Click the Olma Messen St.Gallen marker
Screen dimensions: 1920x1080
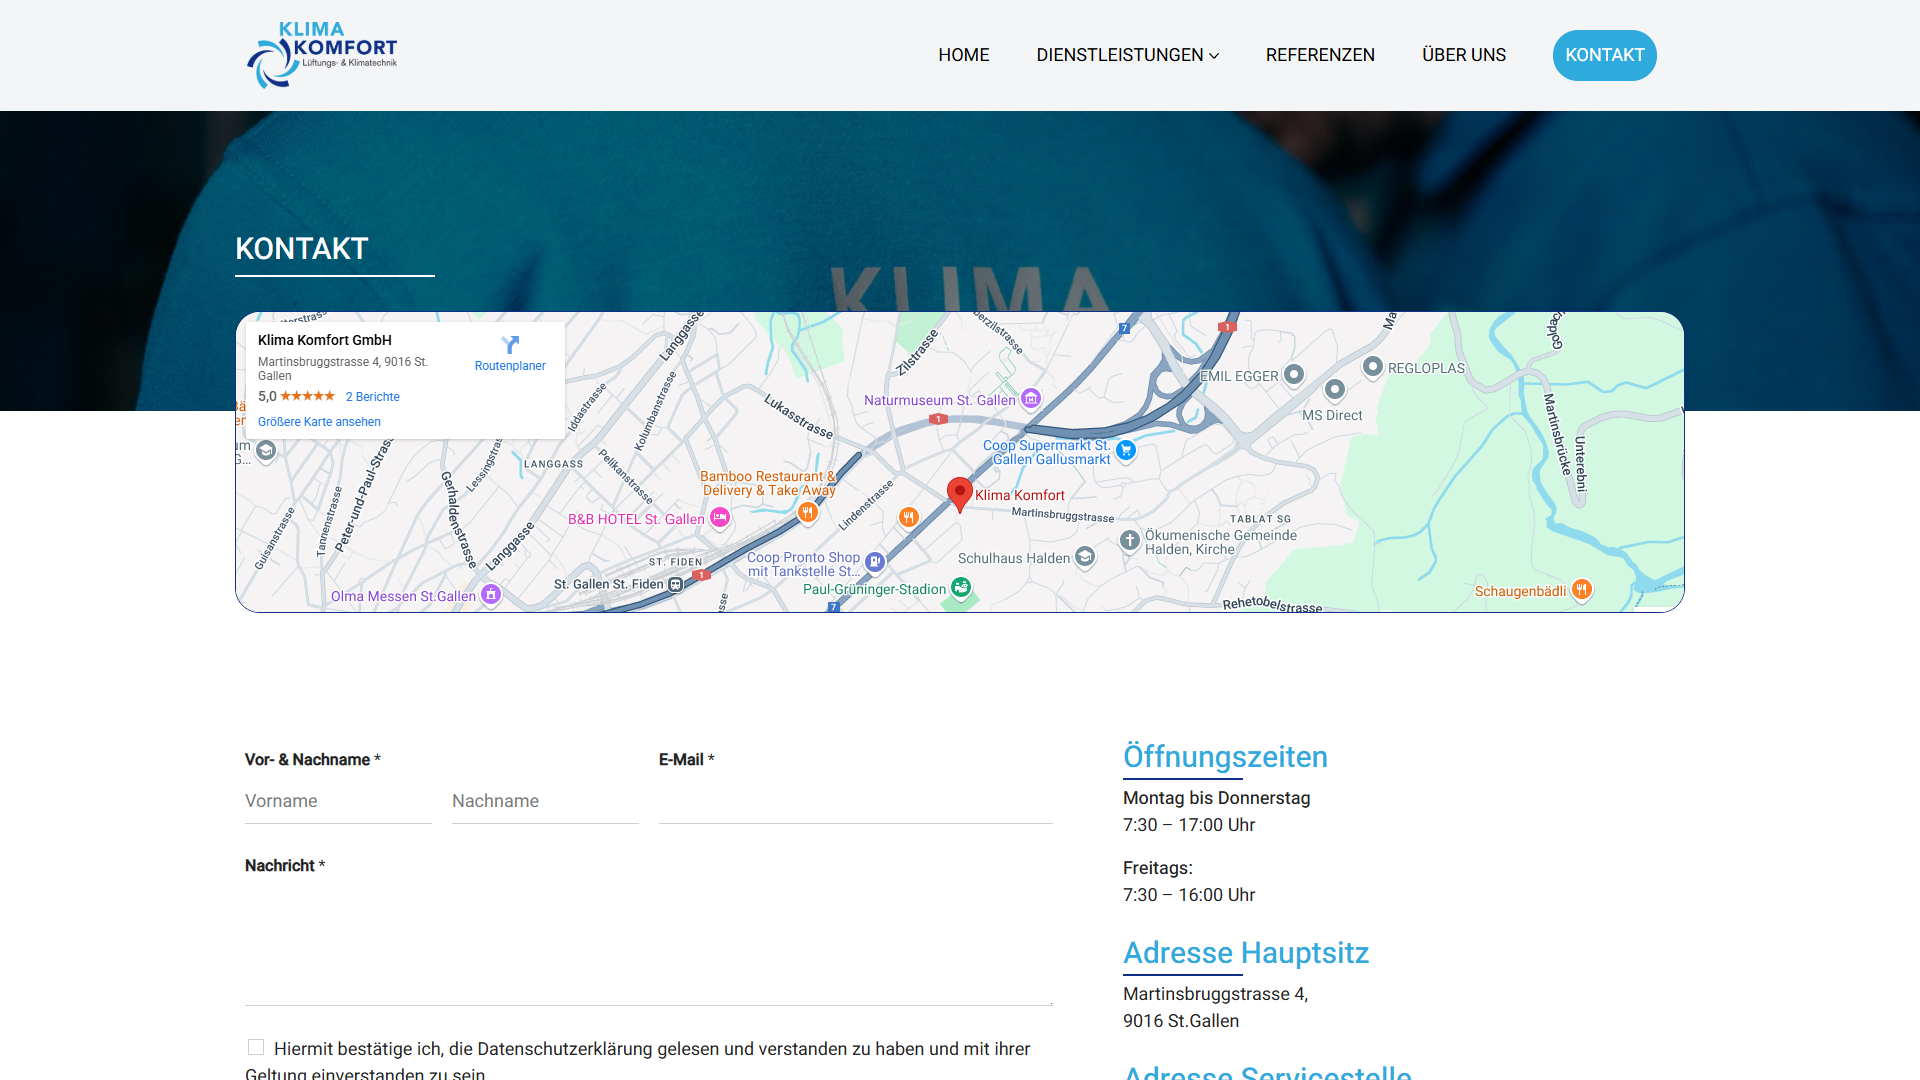[491, 594]
